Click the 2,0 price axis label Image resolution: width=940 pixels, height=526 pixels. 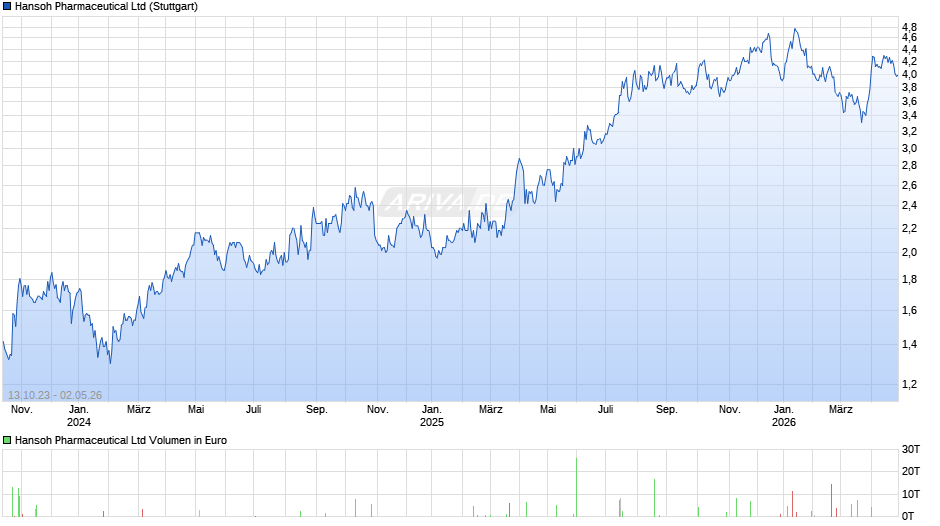[909, 253]
